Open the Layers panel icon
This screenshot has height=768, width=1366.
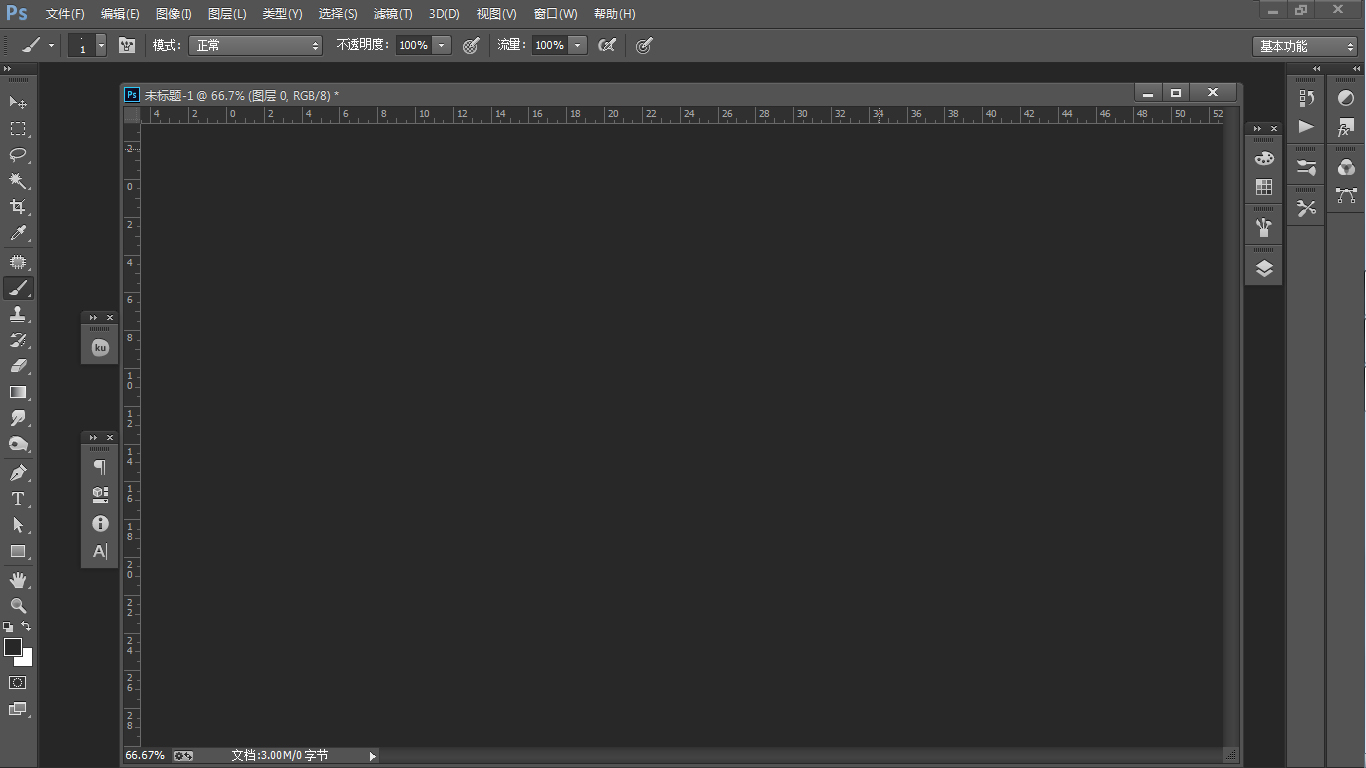pyautogui.click(x=1264, y=268)
